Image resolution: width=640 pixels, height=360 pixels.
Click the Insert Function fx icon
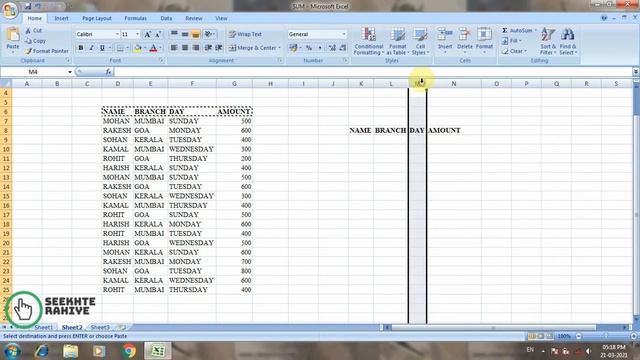pyautogui.click(x=108, y=72)
